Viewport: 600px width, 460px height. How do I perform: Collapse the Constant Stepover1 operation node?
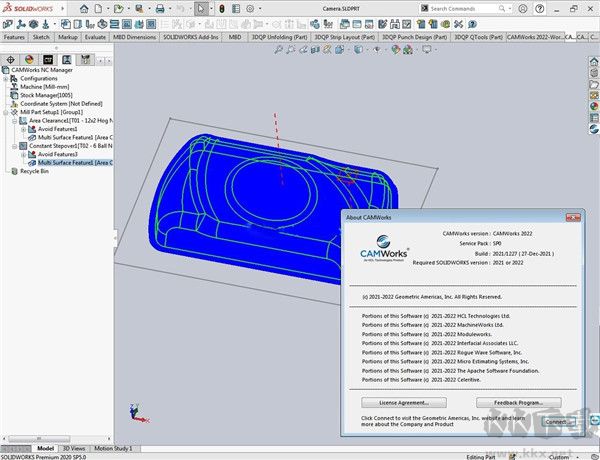coord(15,146)
